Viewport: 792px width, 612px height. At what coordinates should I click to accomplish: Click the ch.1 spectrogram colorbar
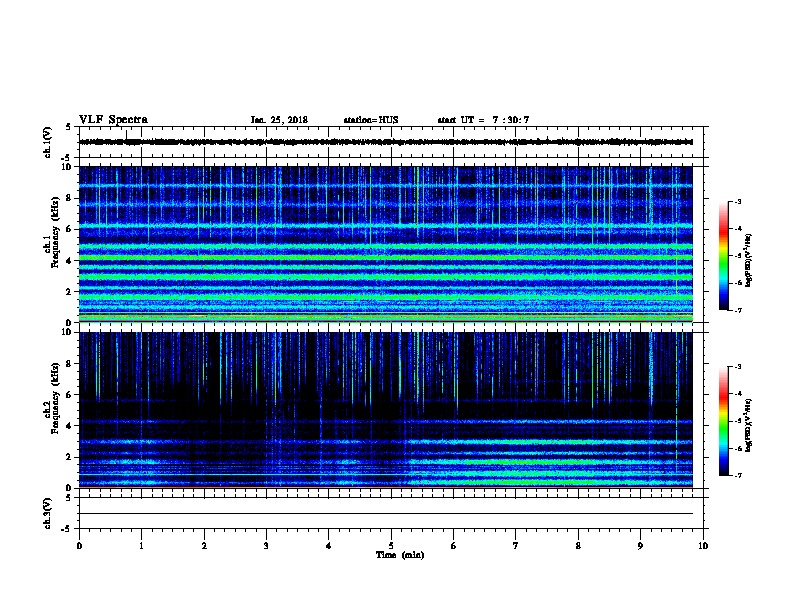coord(723,256)
